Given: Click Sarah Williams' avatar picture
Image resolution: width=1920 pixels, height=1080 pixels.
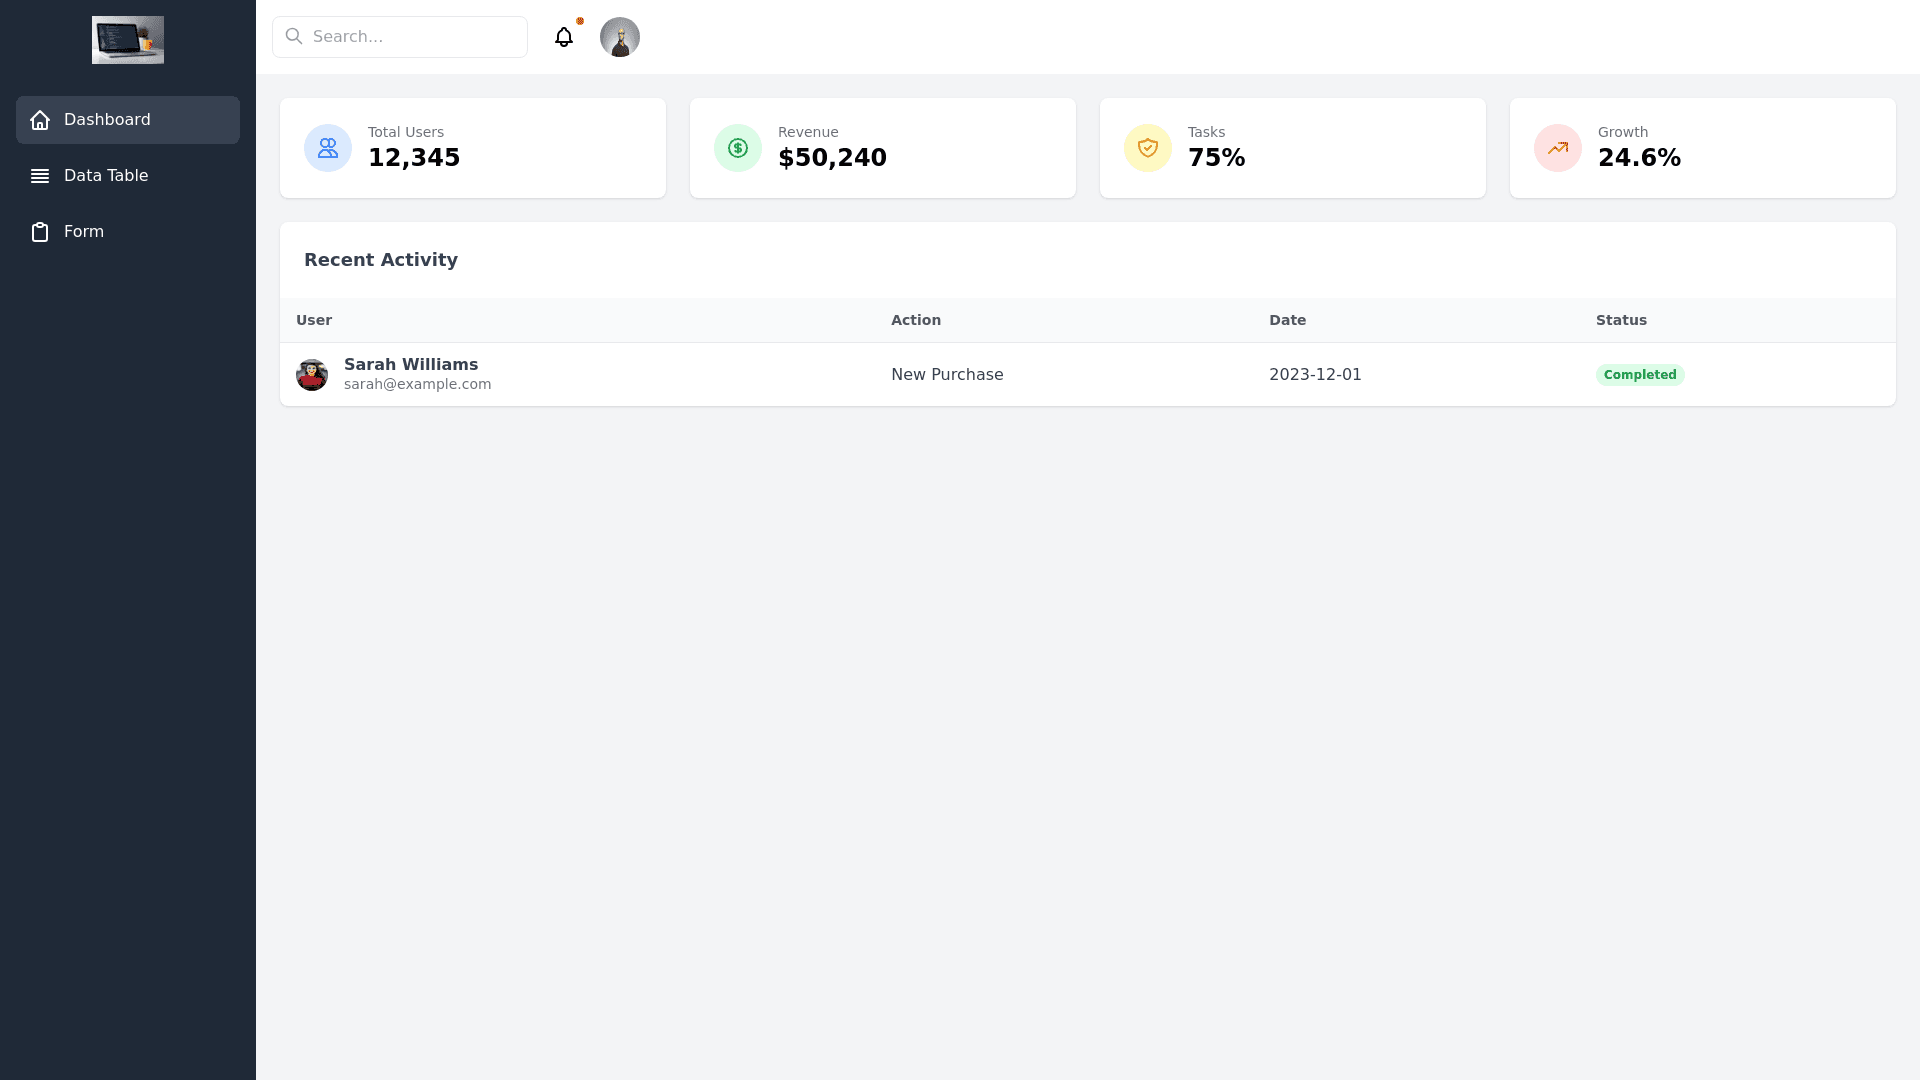Looking at the screenshot, I should [312, 375].
